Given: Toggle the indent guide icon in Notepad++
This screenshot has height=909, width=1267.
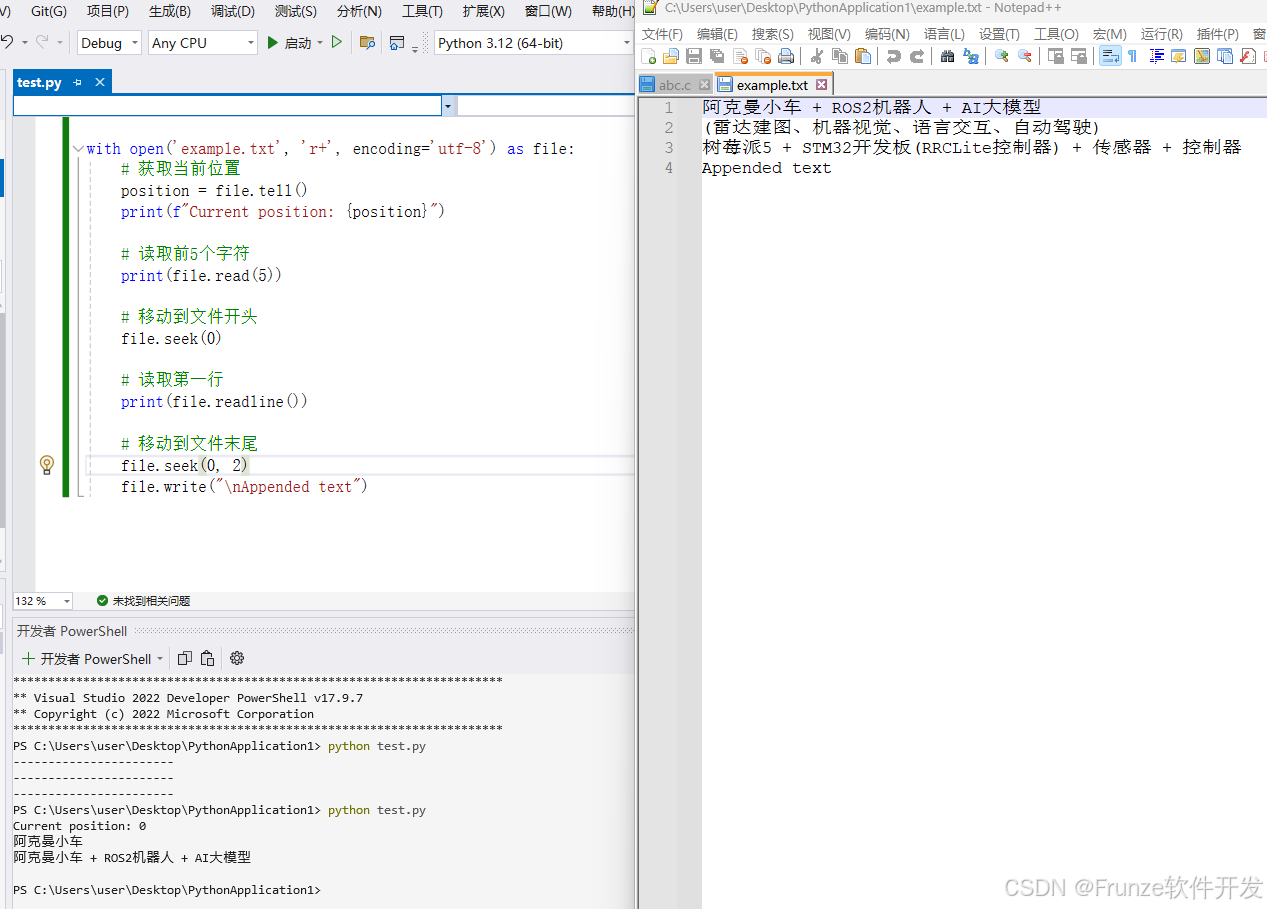Looking at the screenshot, I should 1157,56.
